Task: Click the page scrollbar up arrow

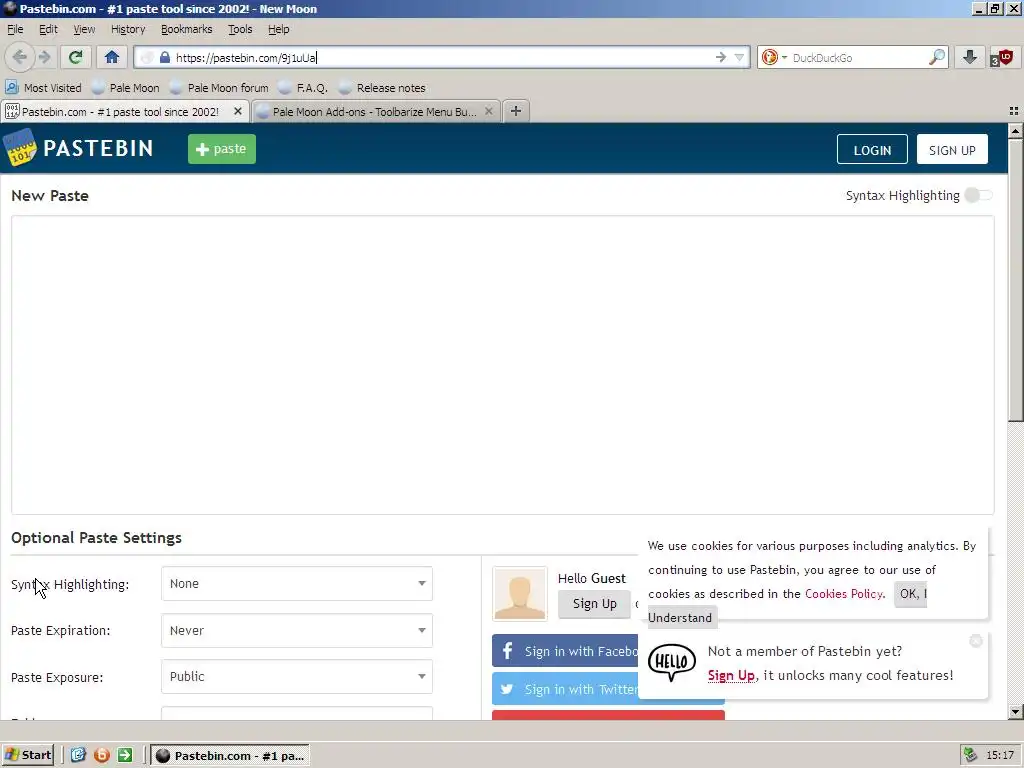Action: click(x=1015, y=131)
